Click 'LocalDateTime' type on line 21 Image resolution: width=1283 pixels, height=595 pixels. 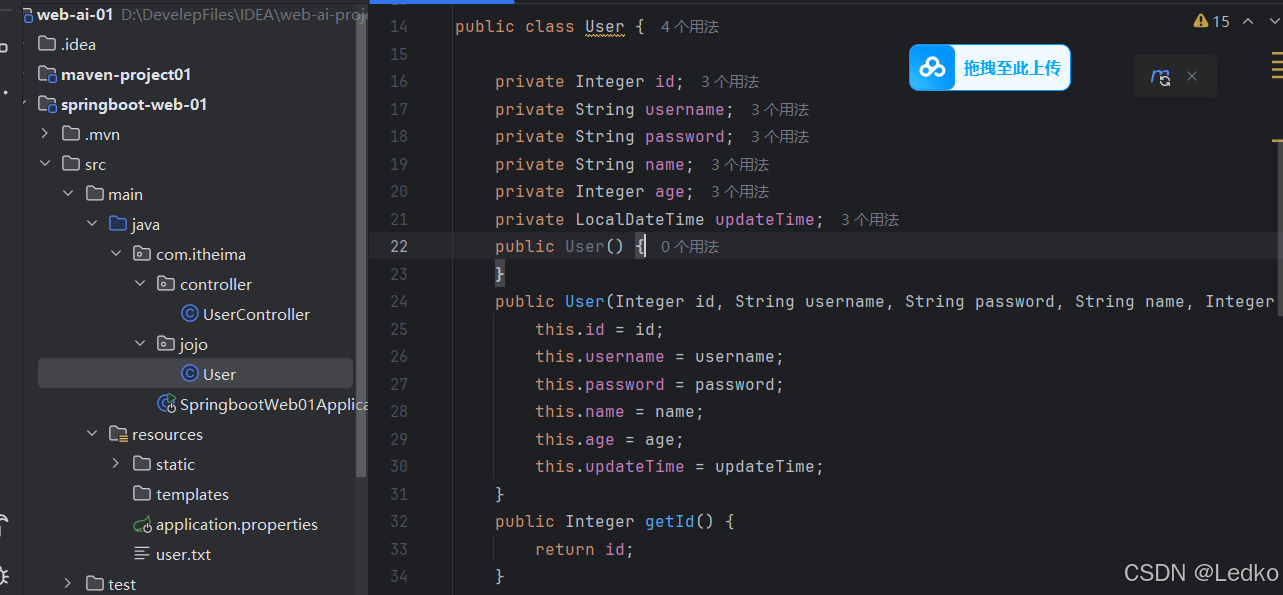[x=640, y=219]
